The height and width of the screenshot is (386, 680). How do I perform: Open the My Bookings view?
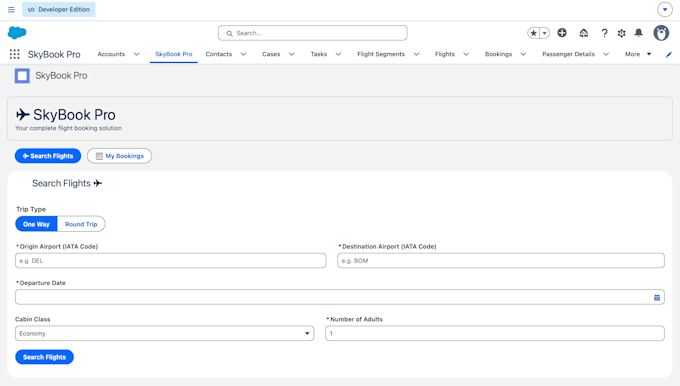[119, 156]
